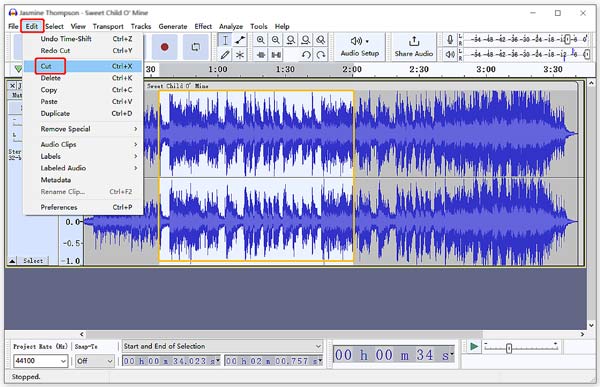Click the Zoom In magnifier
This screenshot has height=387, width=600.
tap(261, 40)
